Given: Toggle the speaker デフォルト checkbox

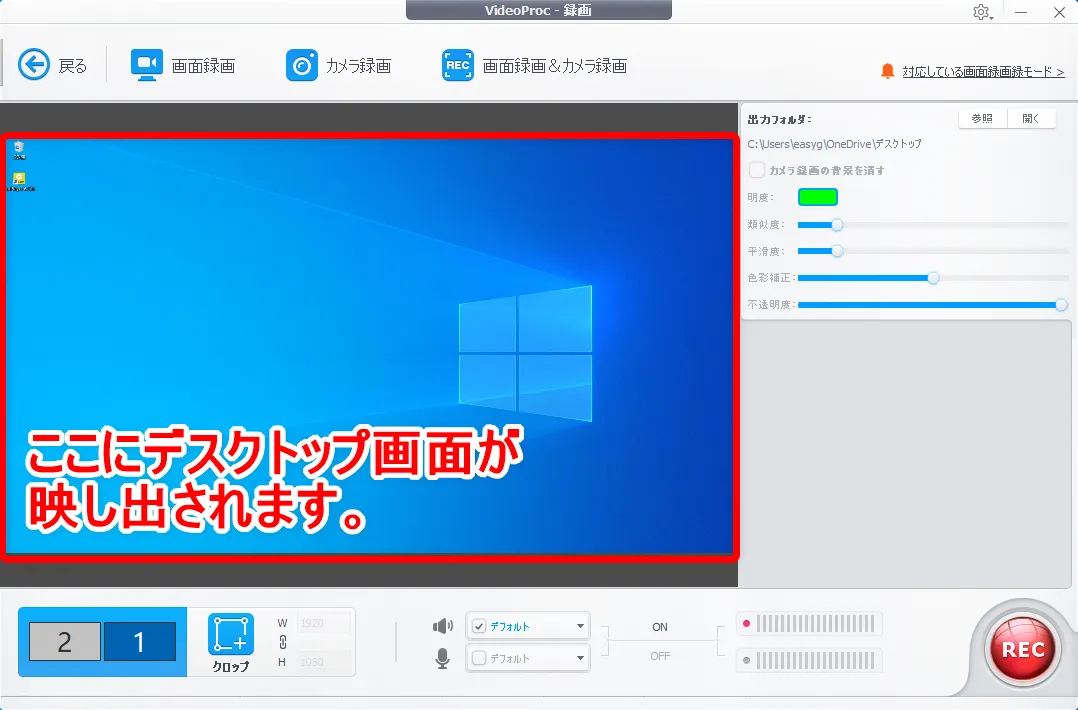Looking at the screenshot, I should click(479, 626).
